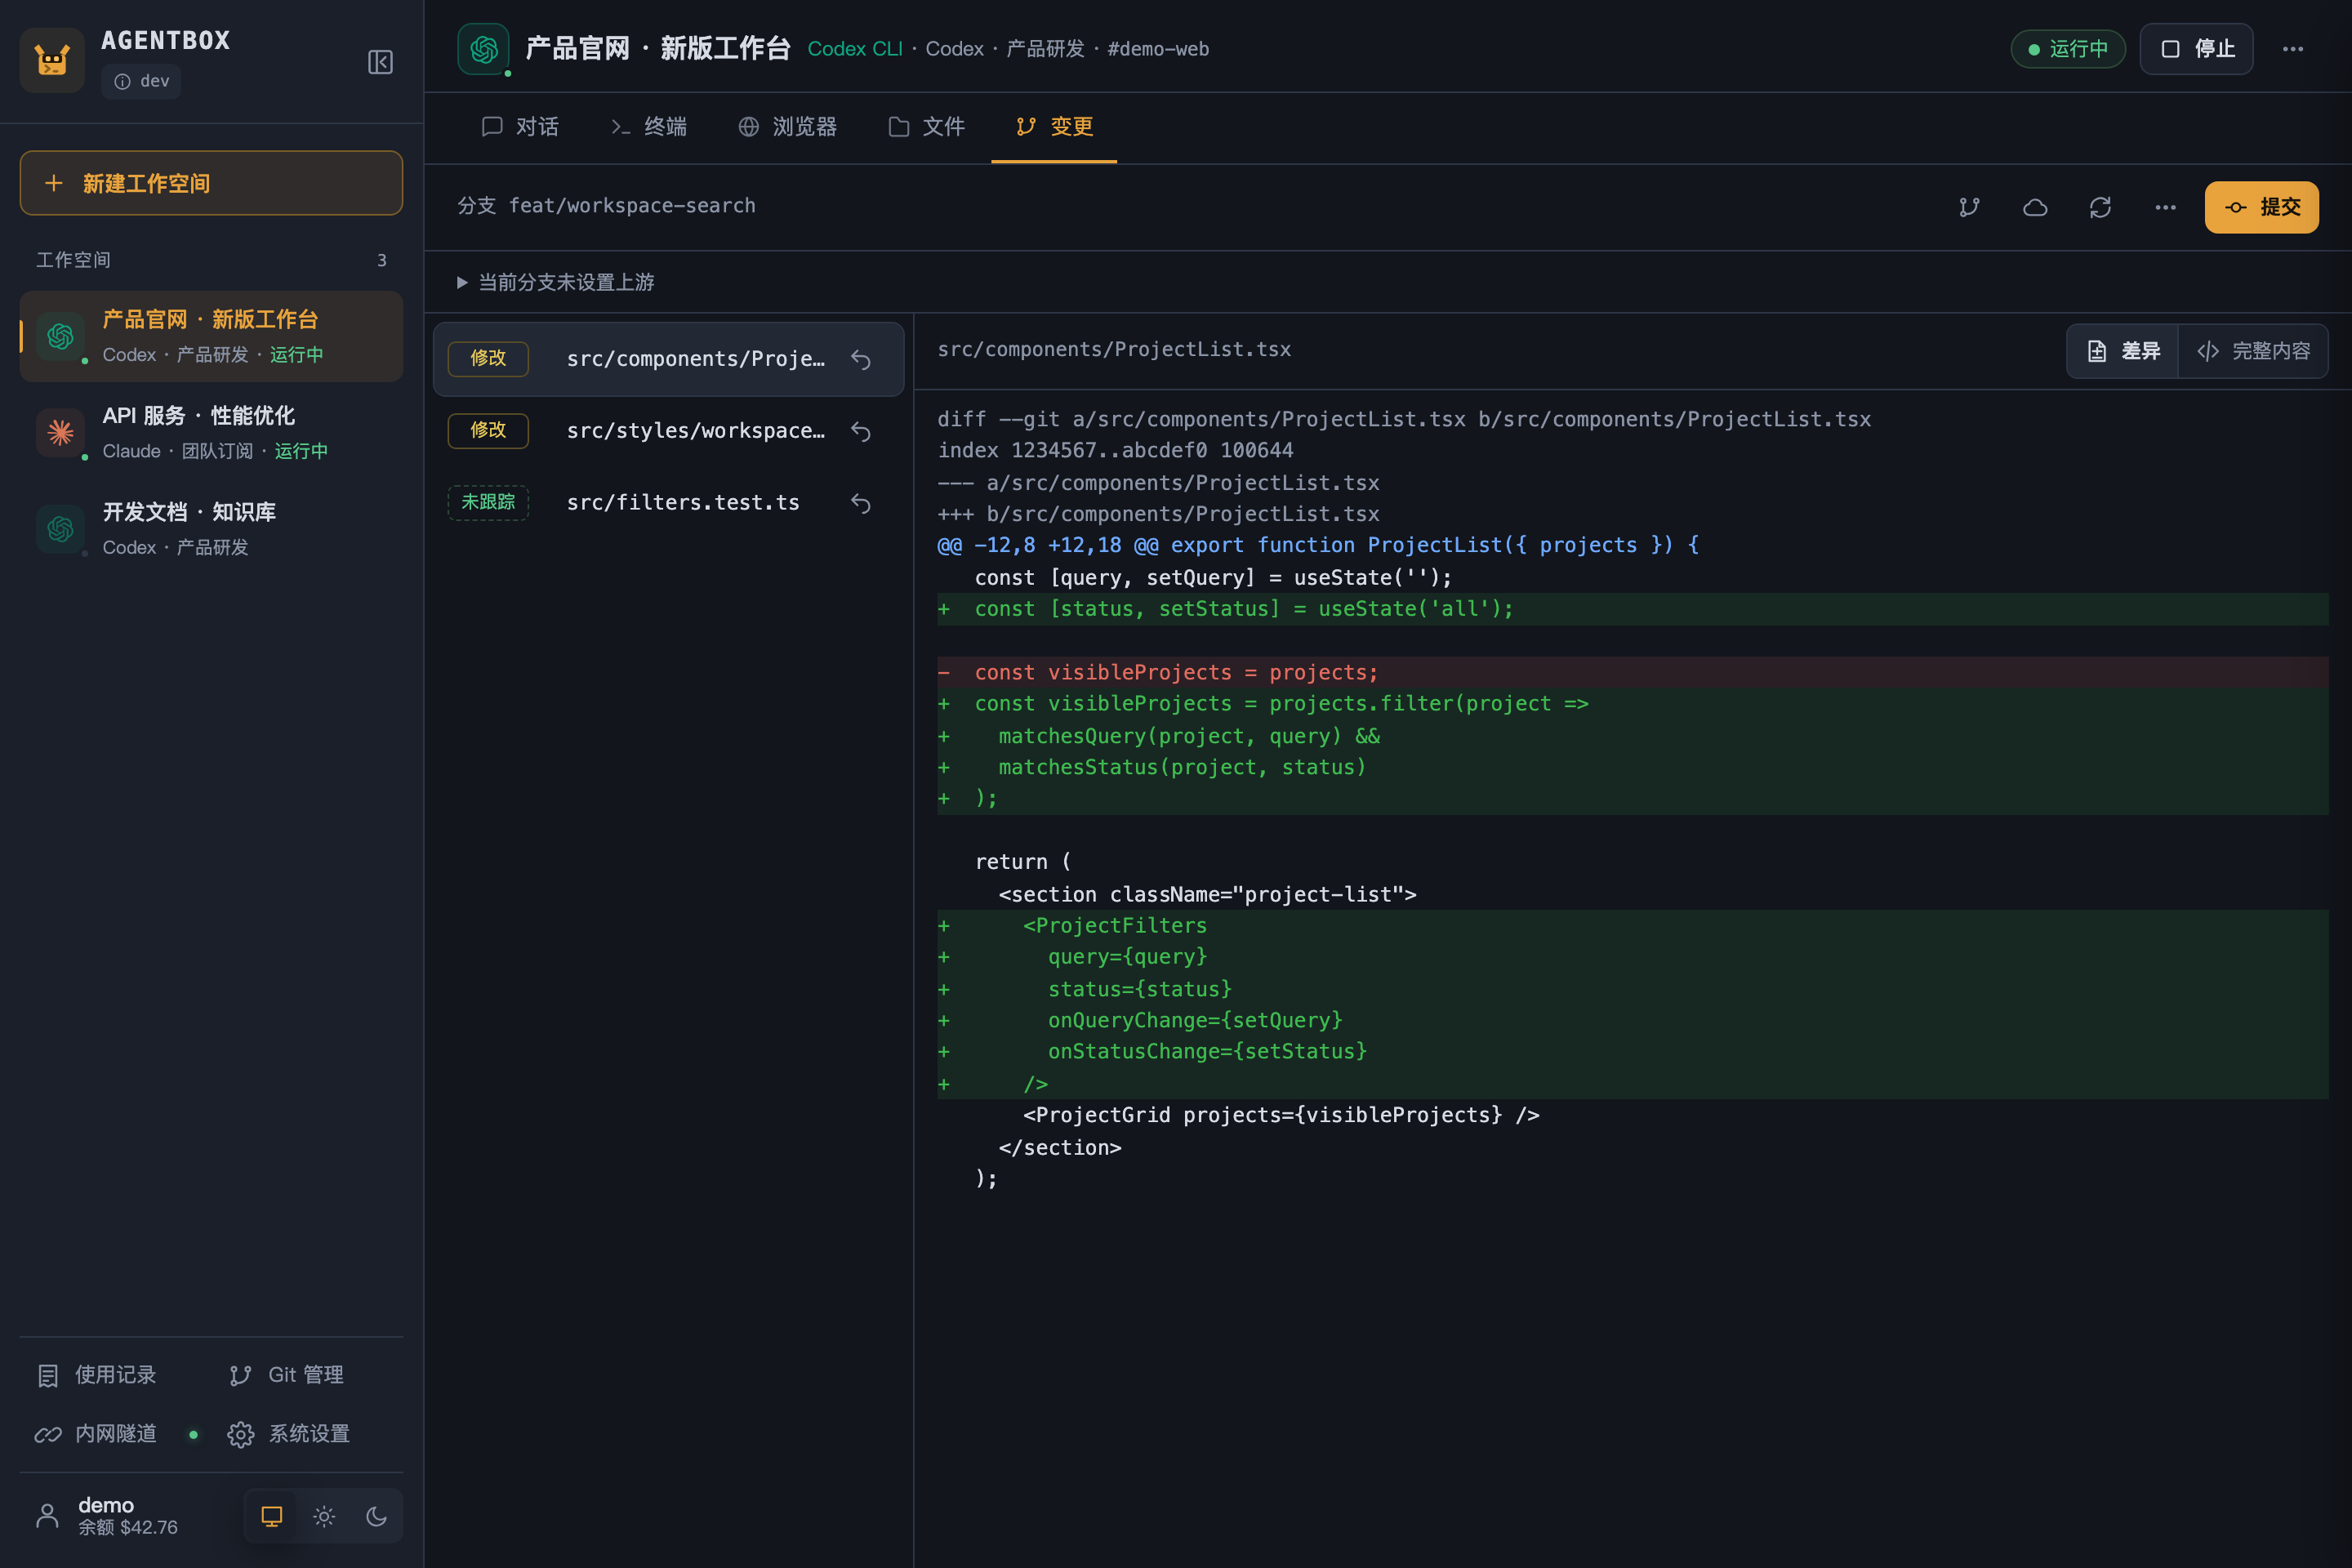The height and width of the screenshot is (1568, 2352).
Task: Click branch name feat/workspace-search
Action: tap(632, 206)
